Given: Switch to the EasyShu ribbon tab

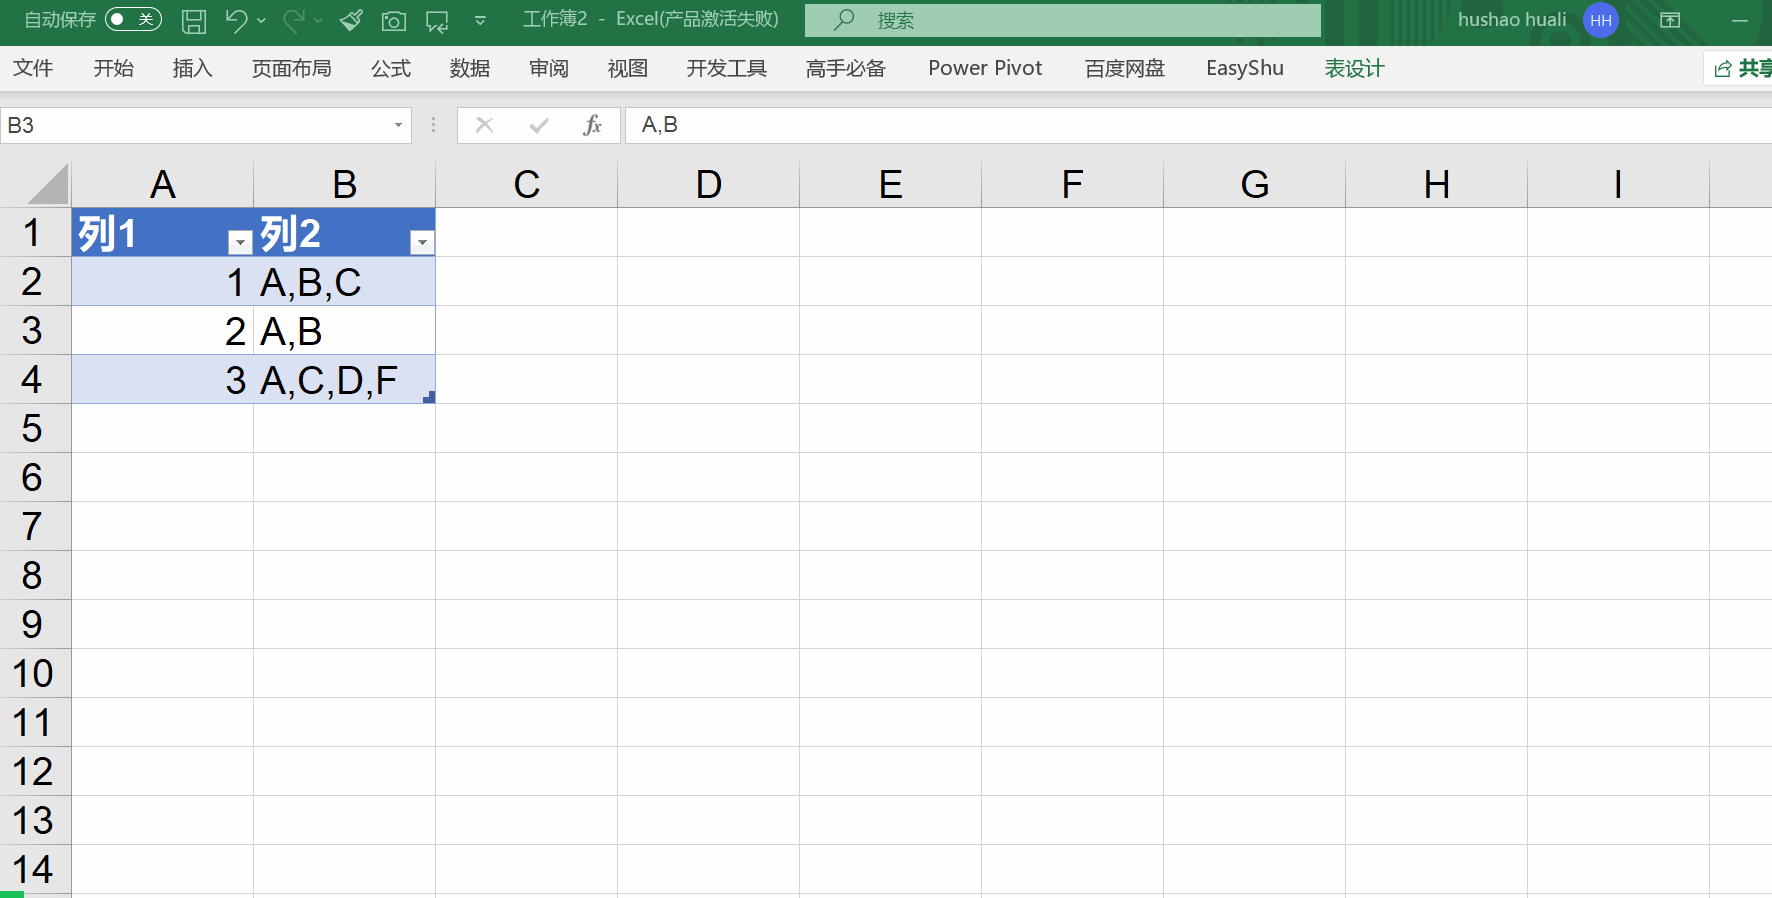Looking at the screenshot, I should (1245, 68).
